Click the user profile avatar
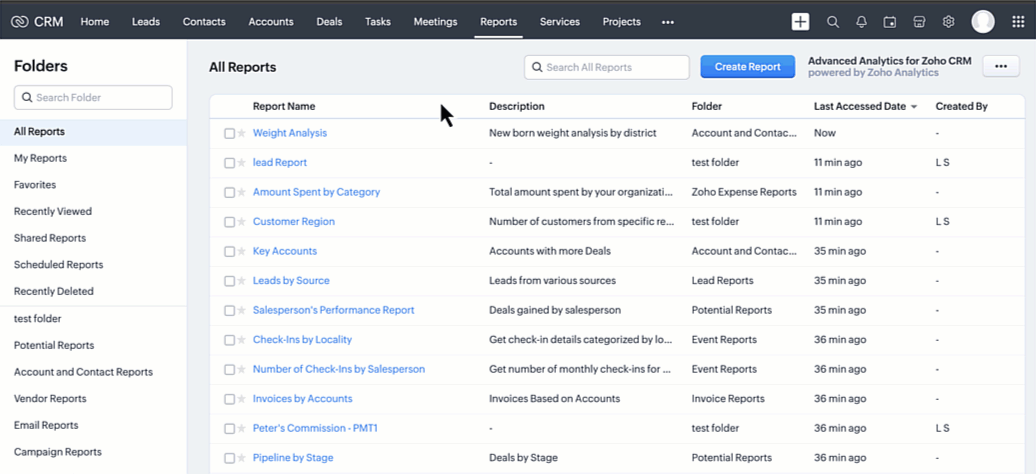This screenshot has height=474, width=1036. (x=982, y=22)
